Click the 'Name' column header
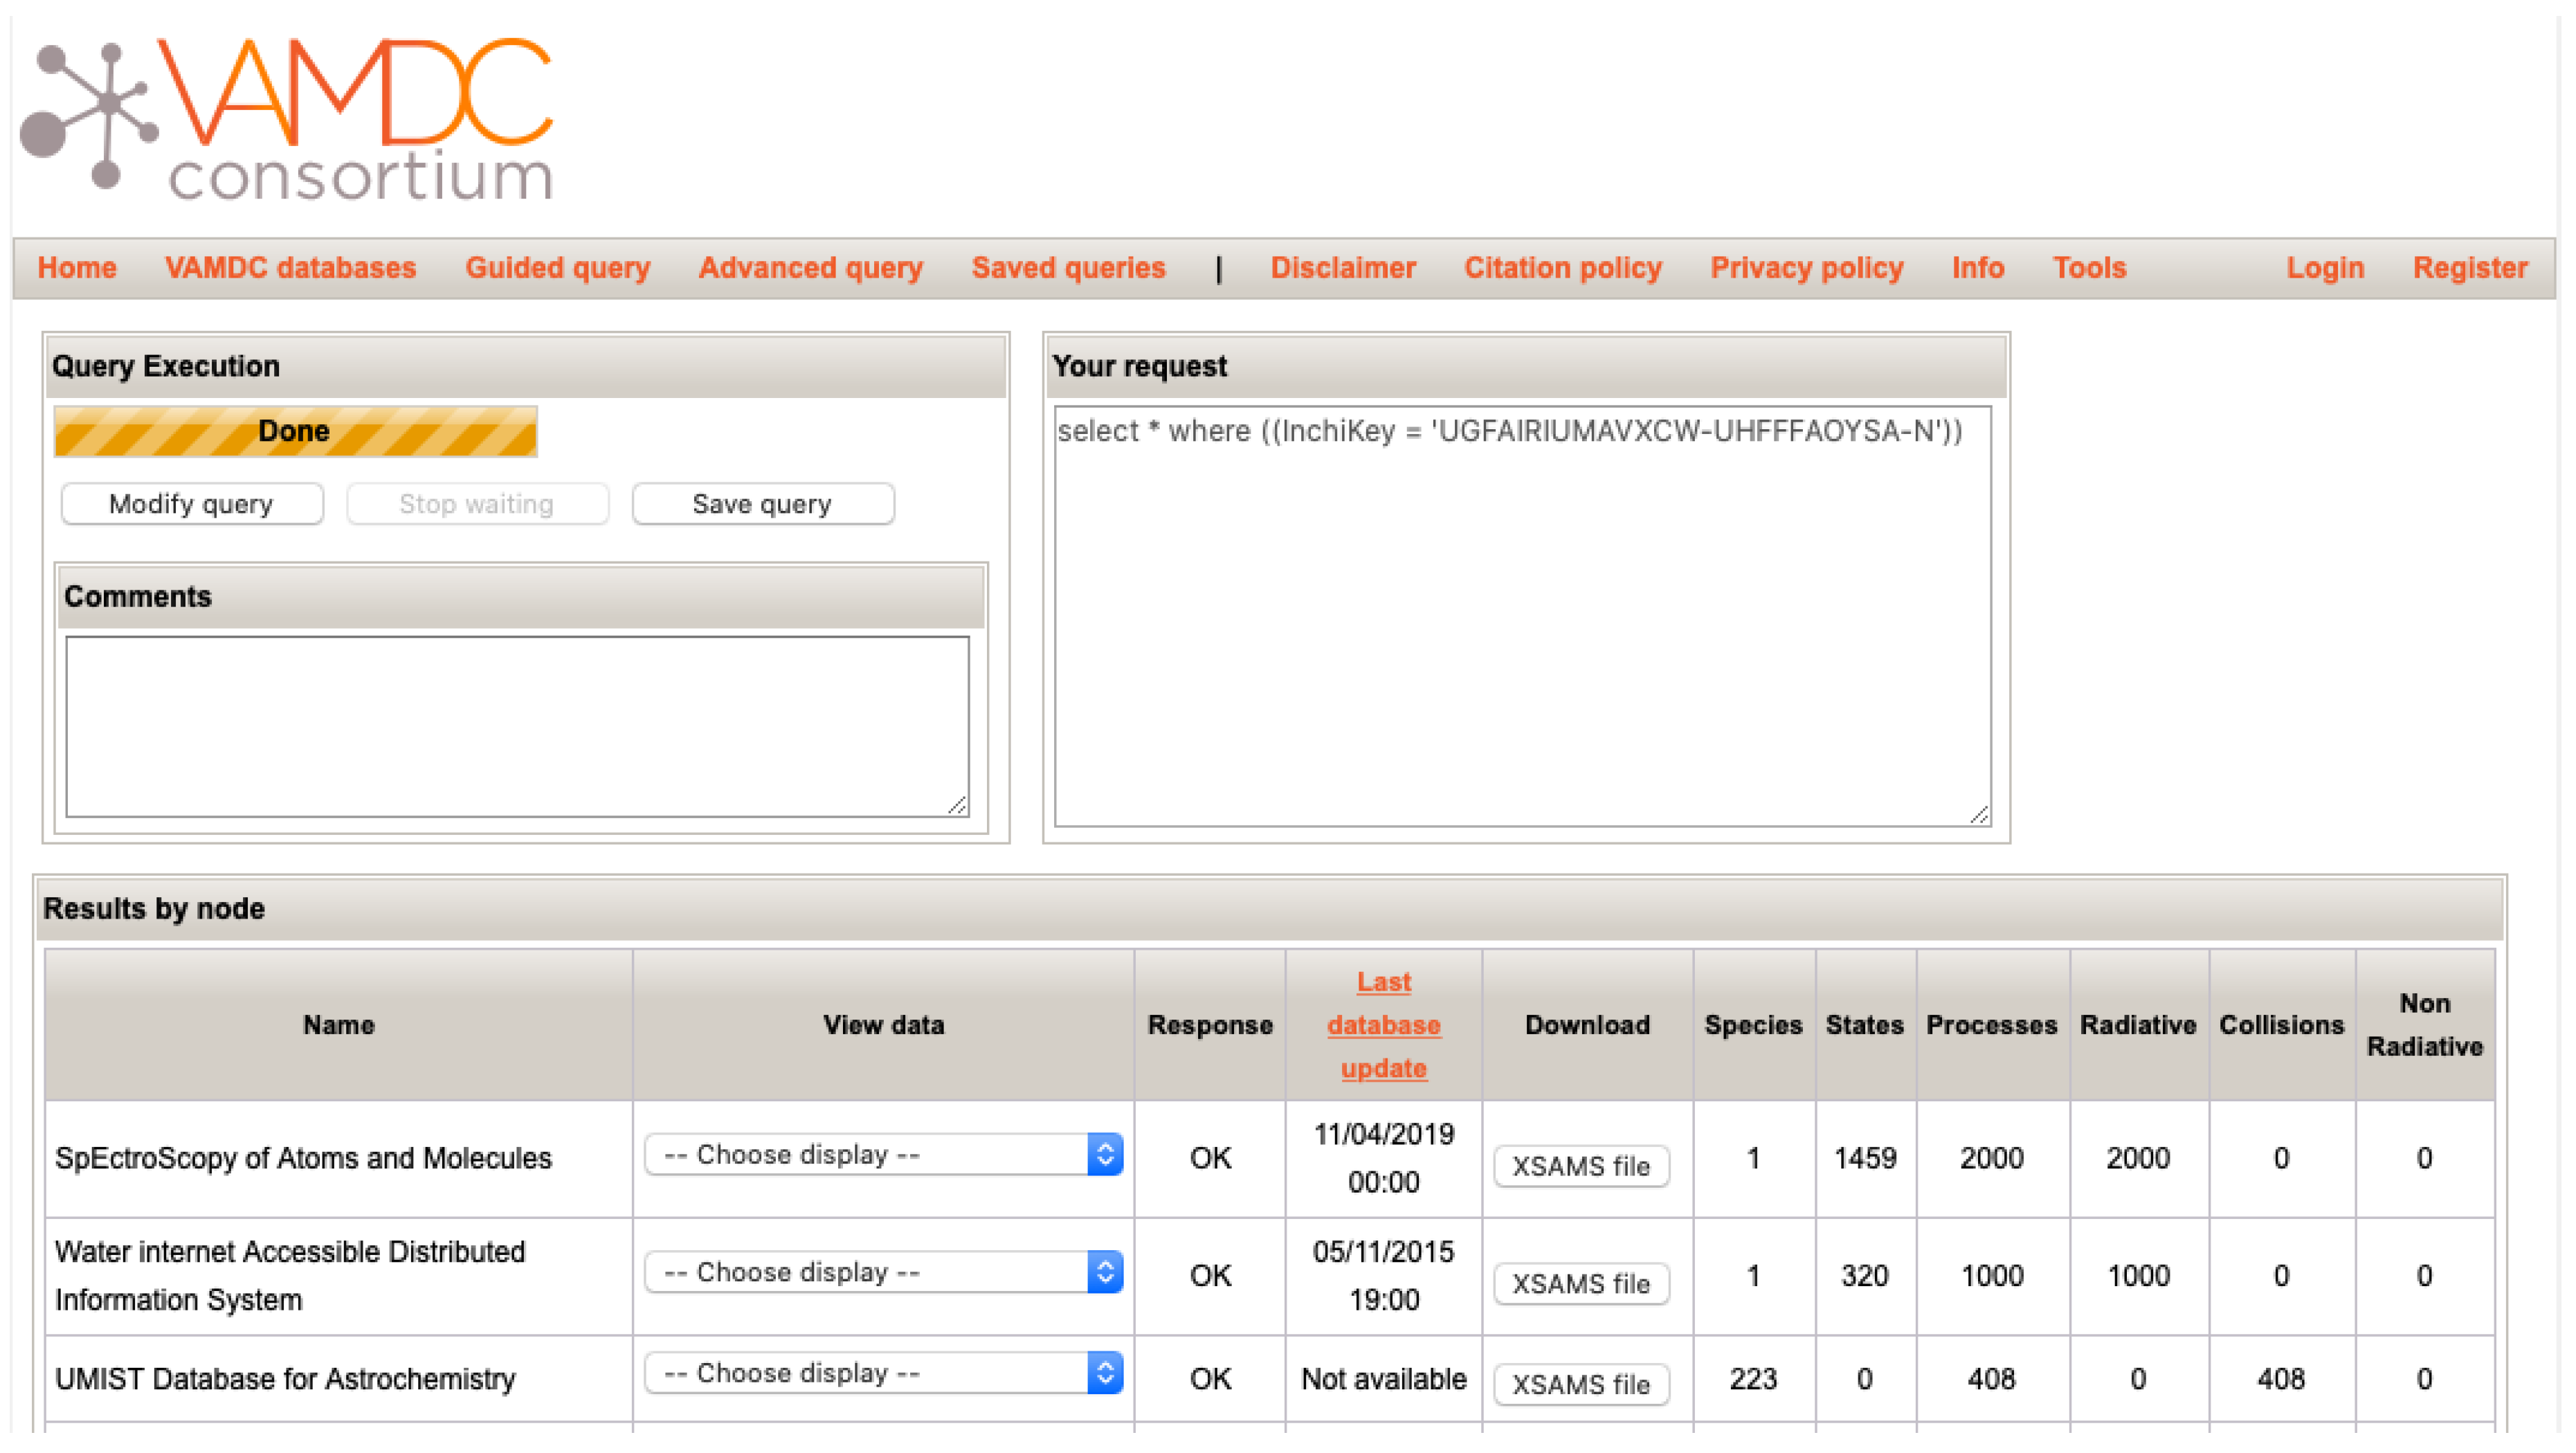2576x1453 pixels. pyautogui.click(x=338, y=1025)
